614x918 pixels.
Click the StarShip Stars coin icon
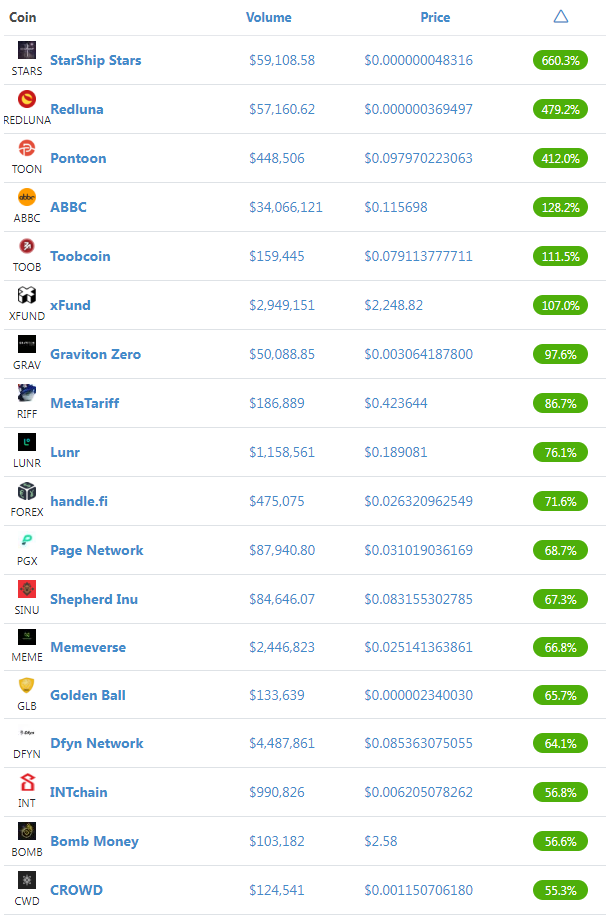pyautogui.click(x=26, y=50)
